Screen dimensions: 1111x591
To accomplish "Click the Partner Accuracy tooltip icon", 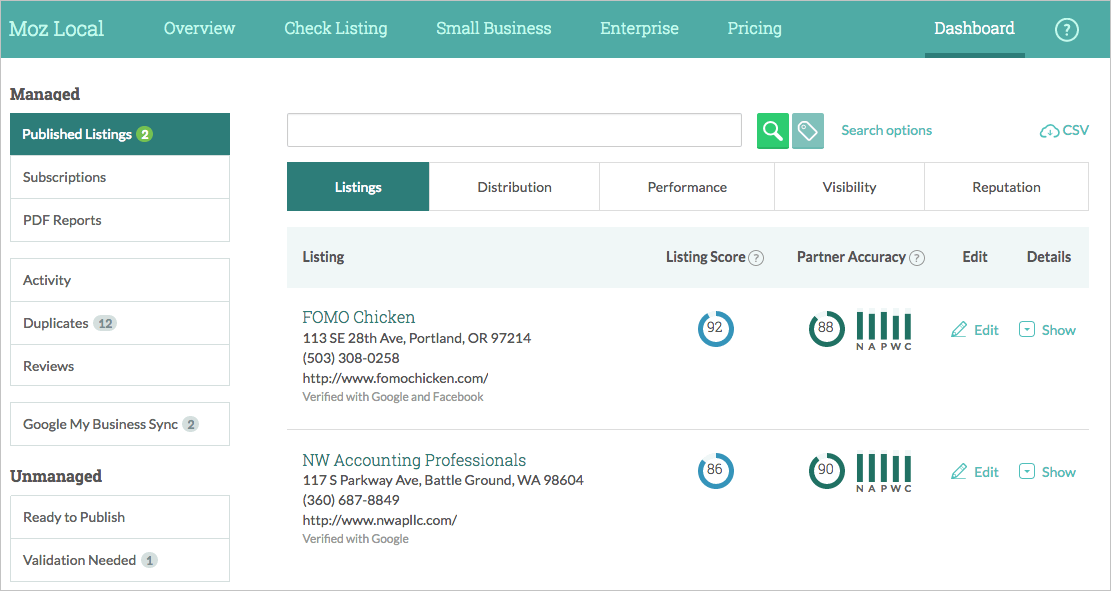I will coord(917,257).
